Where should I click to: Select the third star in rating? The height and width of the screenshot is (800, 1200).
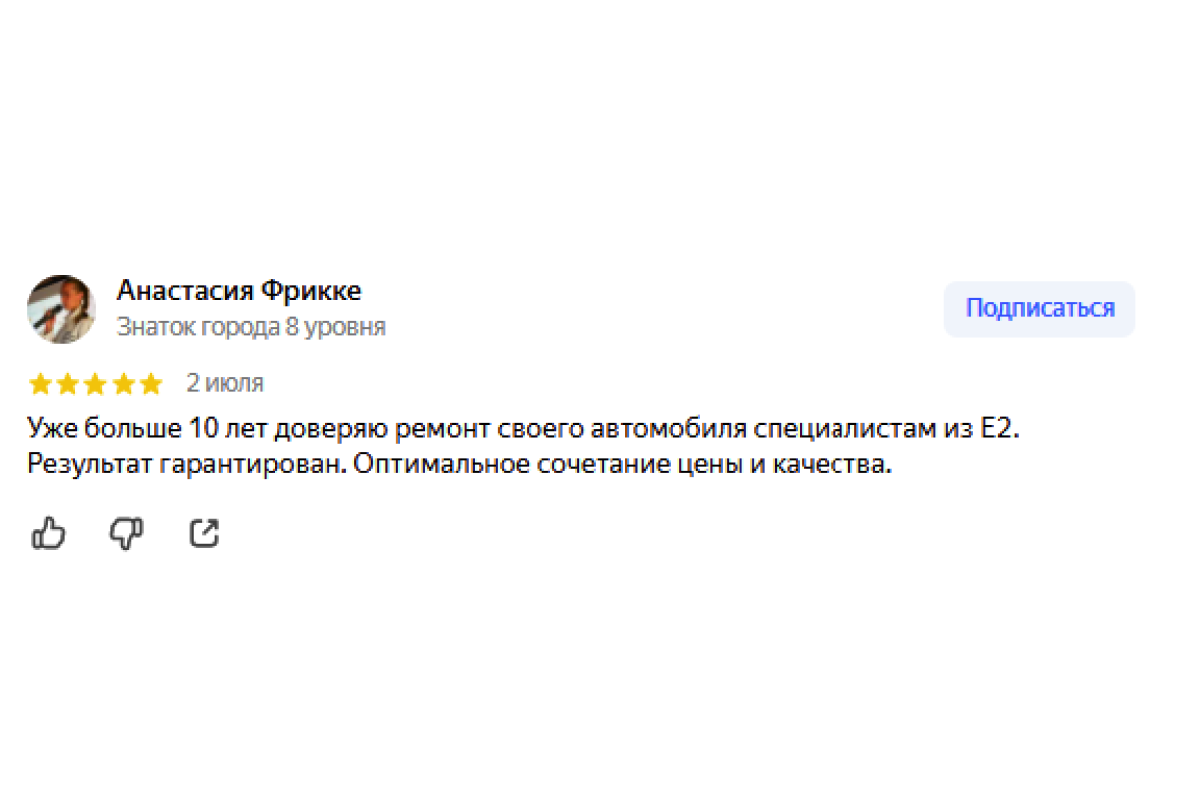click(96, 384)
